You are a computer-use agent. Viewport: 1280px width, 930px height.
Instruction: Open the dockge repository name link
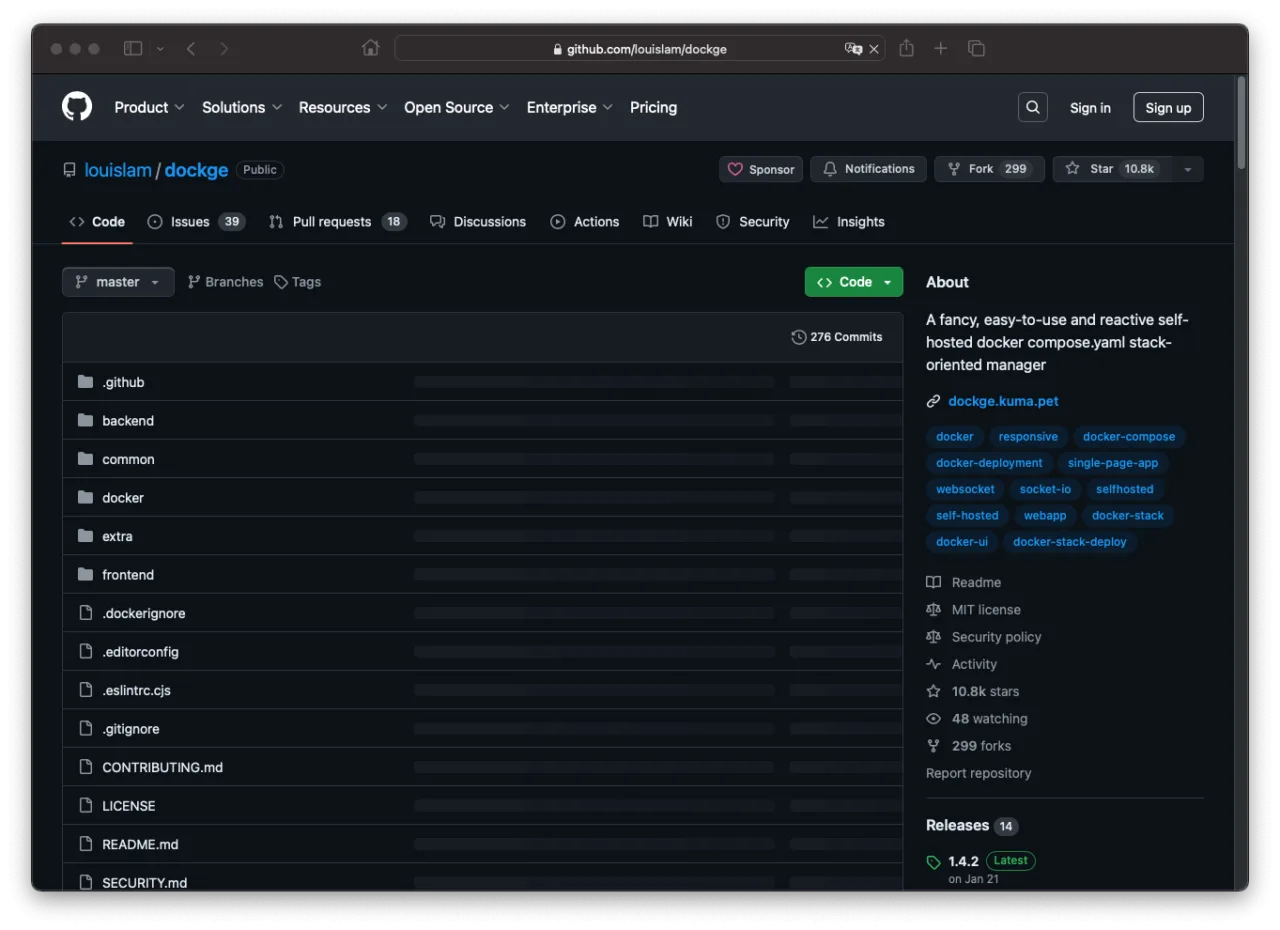click(196, 170)
